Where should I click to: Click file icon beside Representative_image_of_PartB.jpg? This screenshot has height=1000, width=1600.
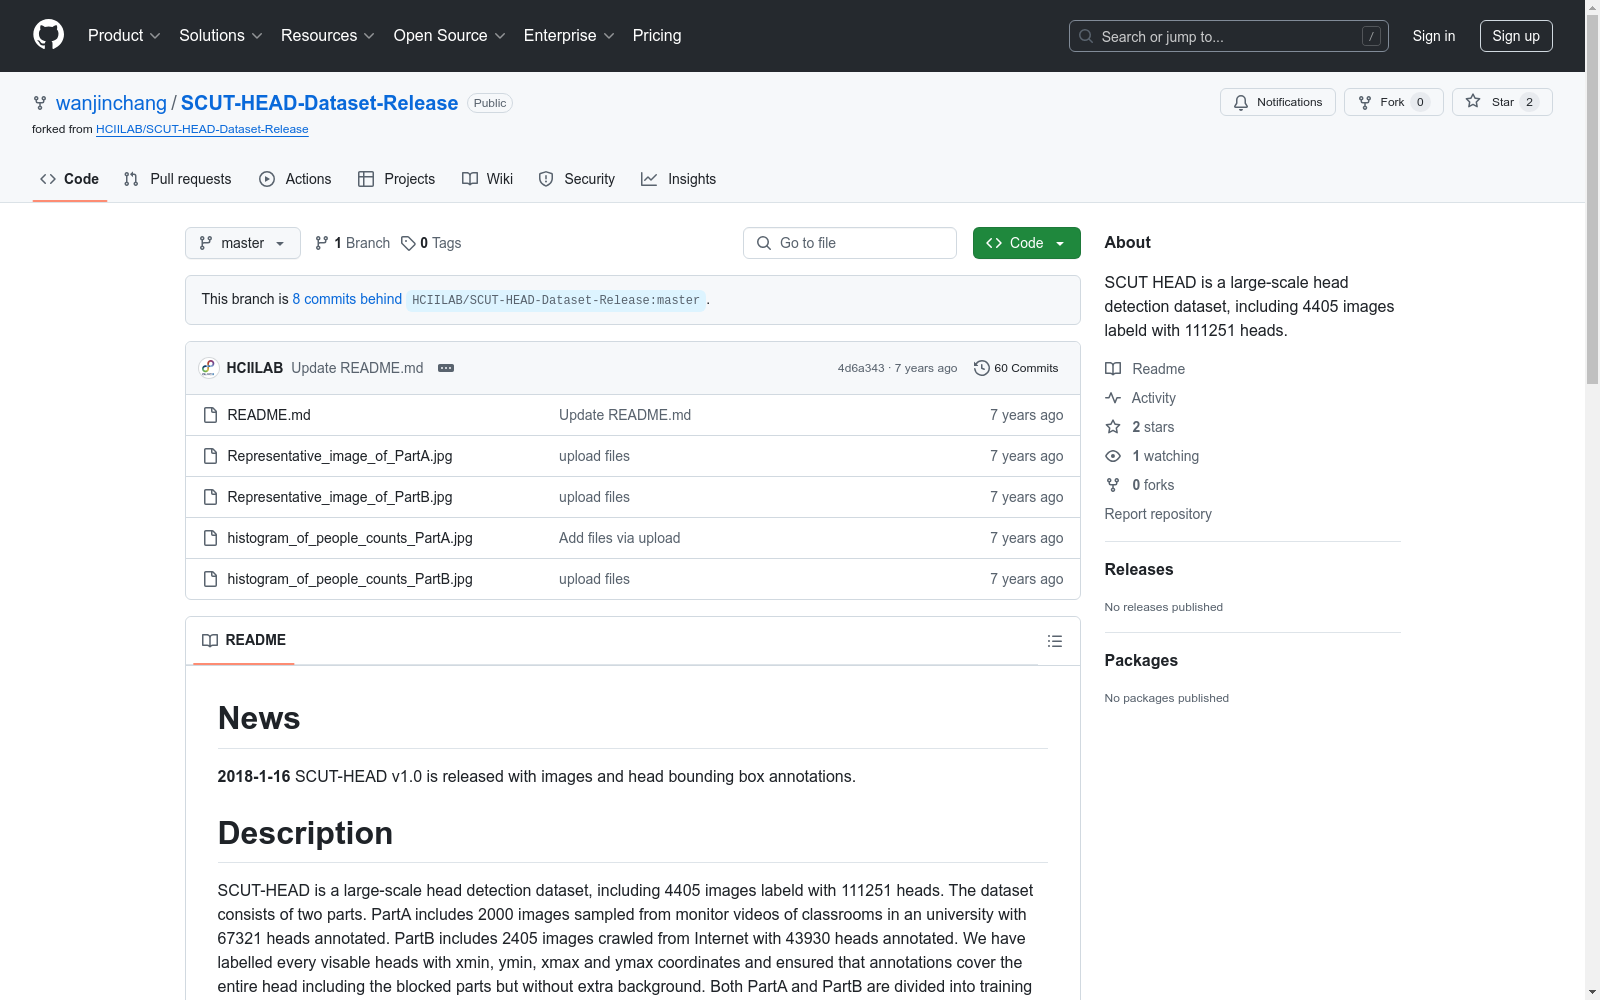(210, 497)
